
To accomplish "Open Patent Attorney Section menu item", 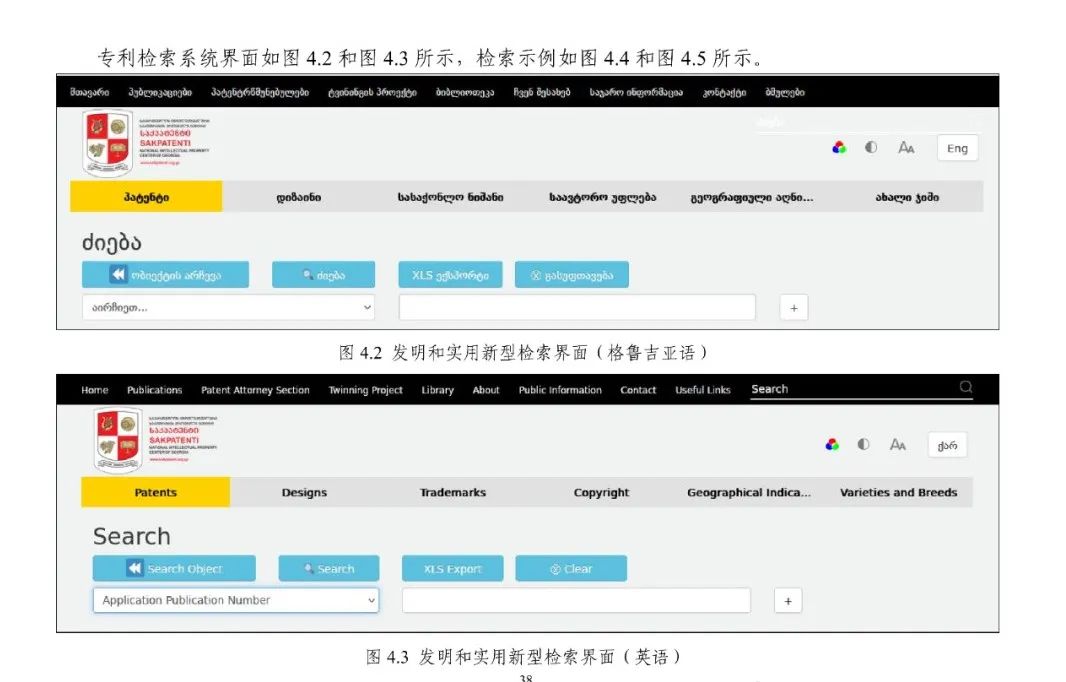I will pyautogui.click(x=255, y=390).
